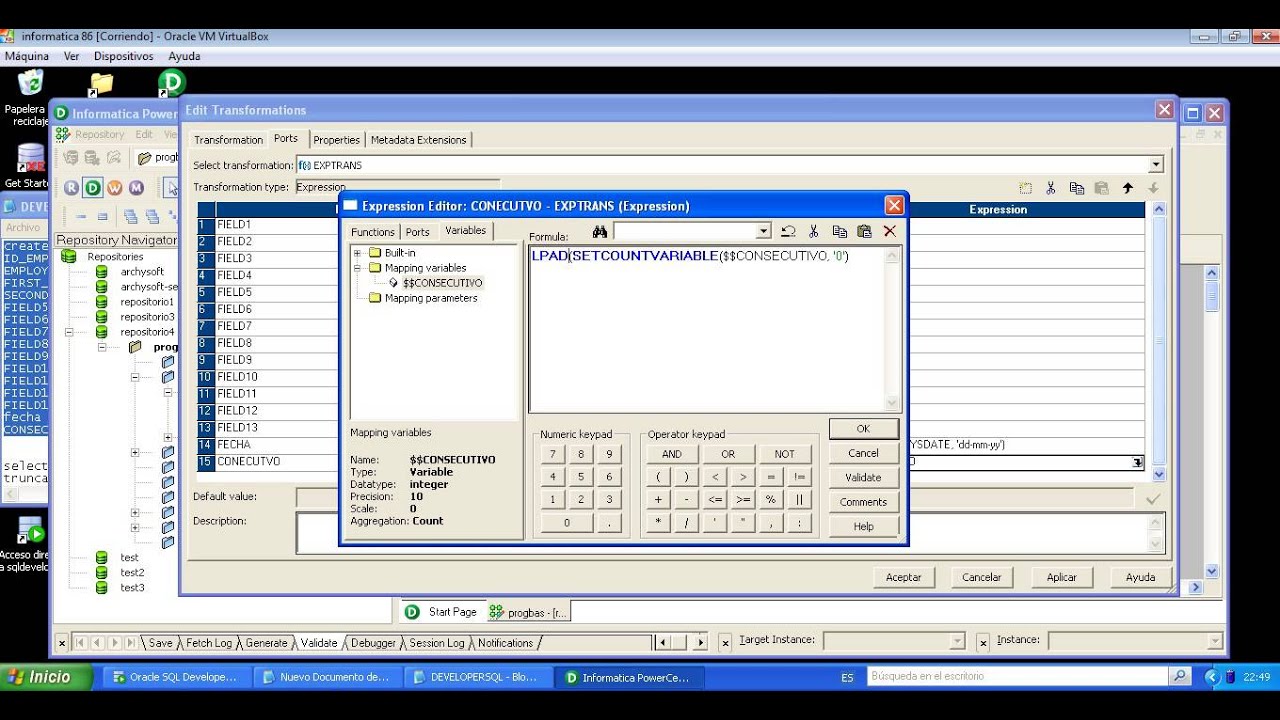
Task: Open the Target Instance dropdown
Action: pyautogui.click(x=957, y=641)
